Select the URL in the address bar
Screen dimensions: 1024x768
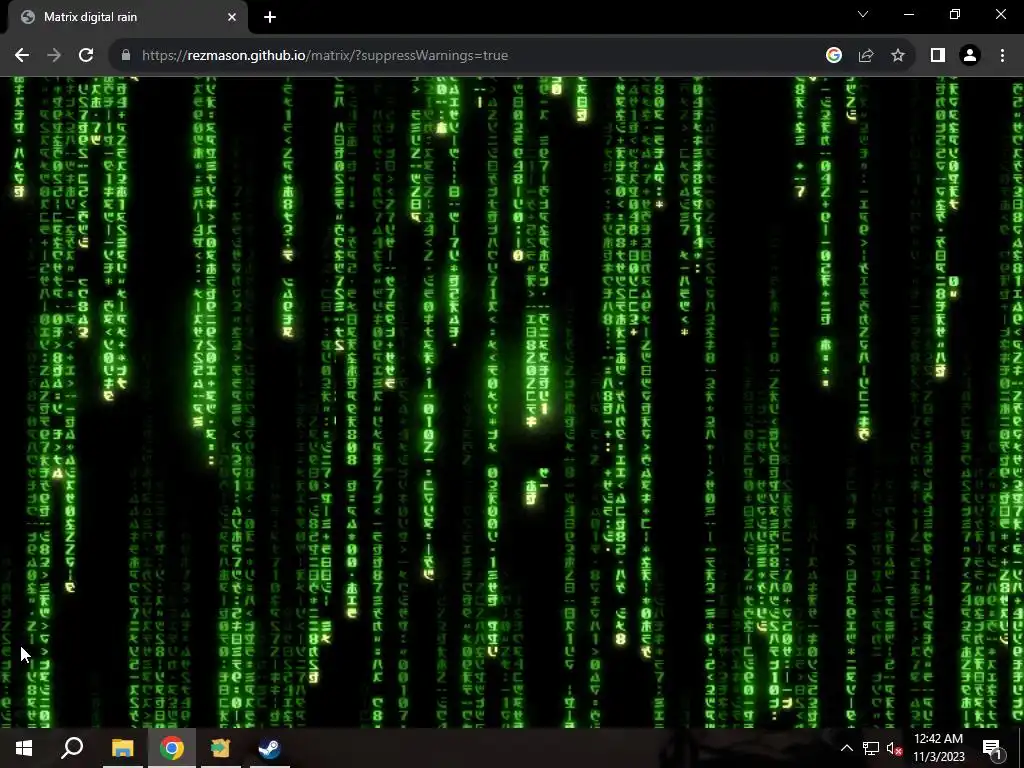pyautogui.click(x=325, y=56)
